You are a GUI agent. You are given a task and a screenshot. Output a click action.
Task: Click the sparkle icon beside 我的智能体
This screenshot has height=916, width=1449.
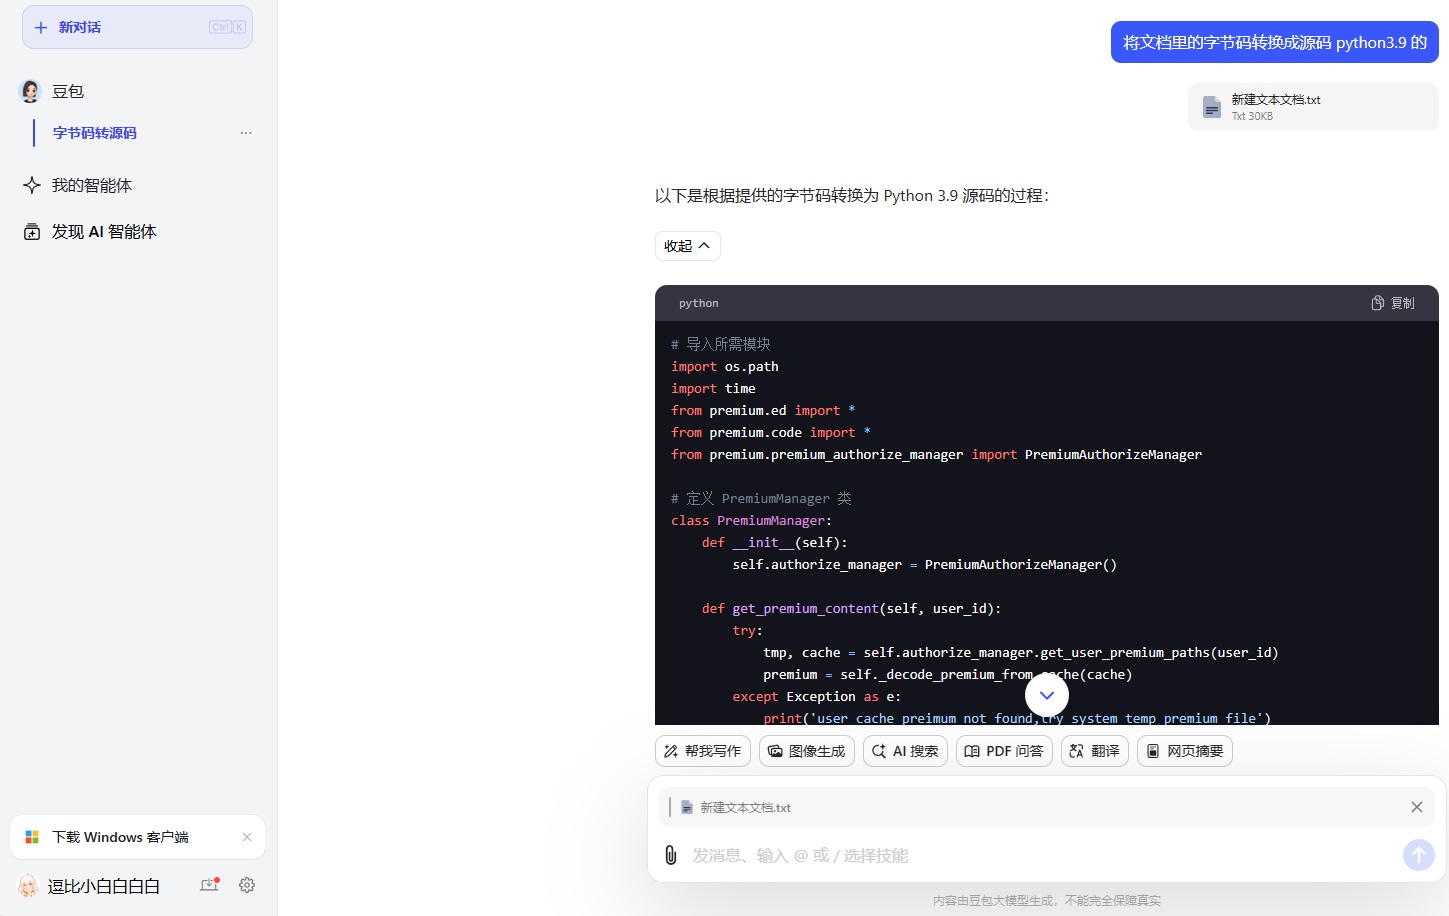point(32,185)
